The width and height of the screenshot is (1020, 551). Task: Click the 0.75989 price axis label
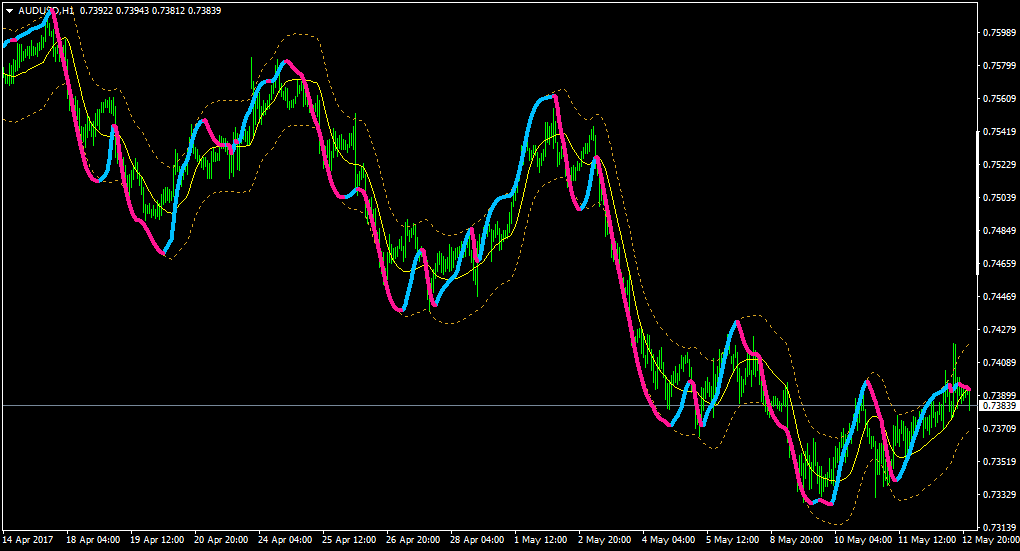999,33
